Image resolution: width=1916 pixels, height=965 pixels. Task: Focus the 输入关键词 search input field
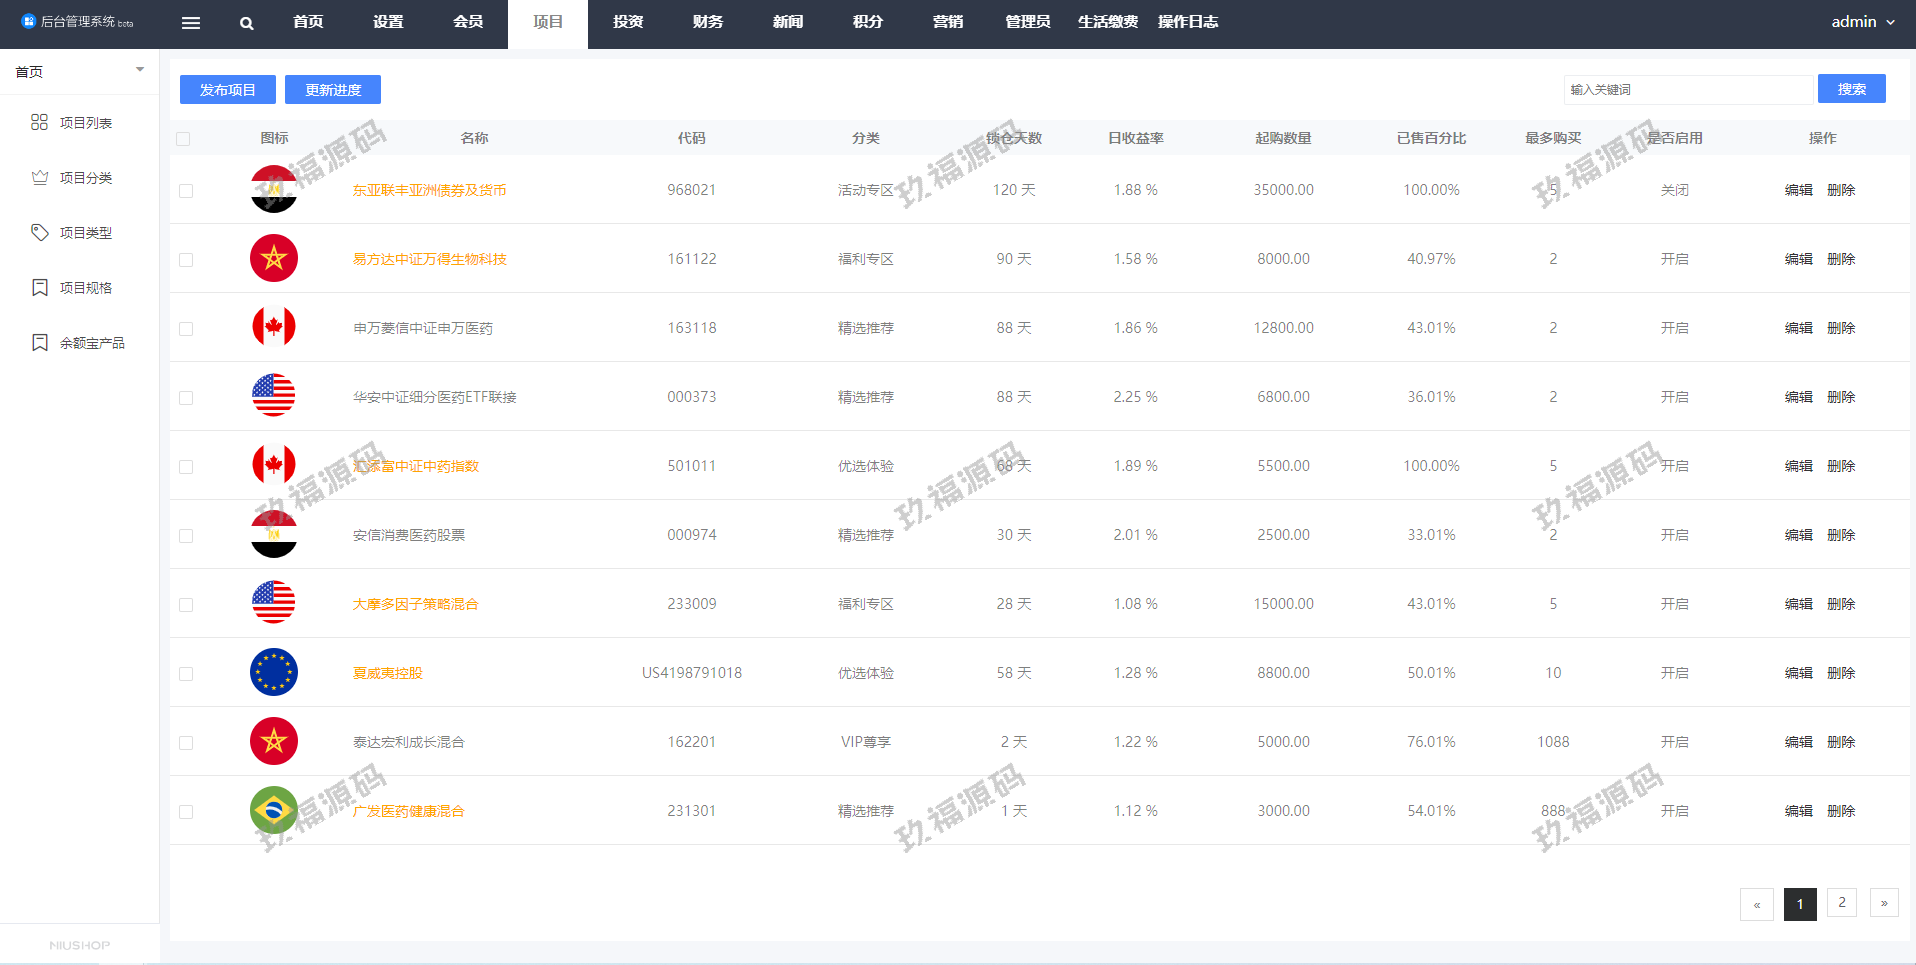[x=1687, y=89]
